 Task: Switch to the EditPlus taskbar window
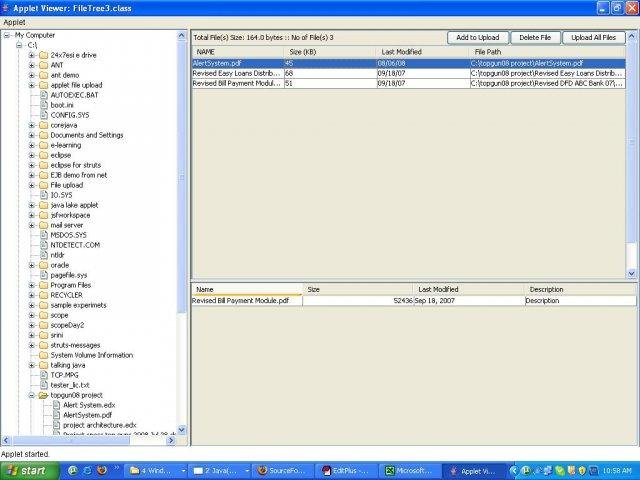pyautogui.click(x=348, y=471)
